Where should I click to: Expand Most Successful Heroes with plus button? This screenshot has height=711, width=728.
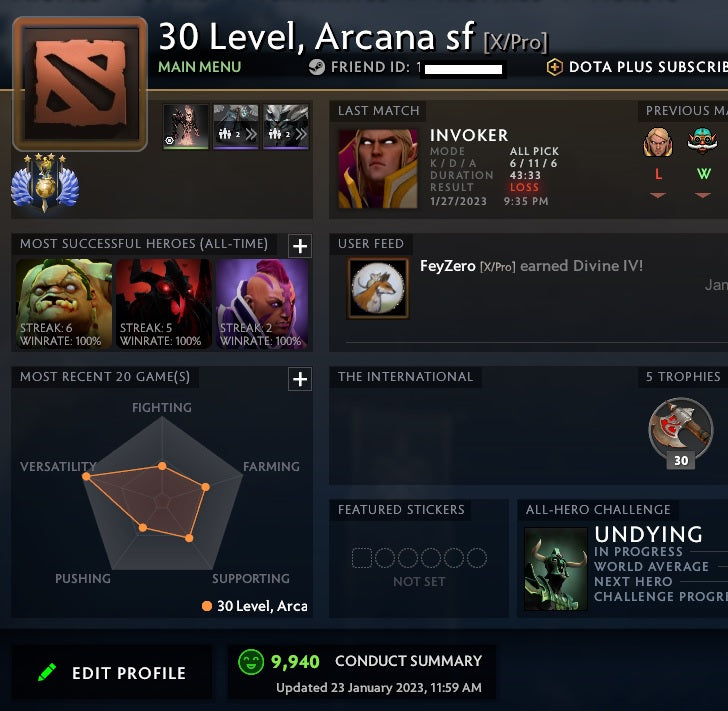coord(300,246)
